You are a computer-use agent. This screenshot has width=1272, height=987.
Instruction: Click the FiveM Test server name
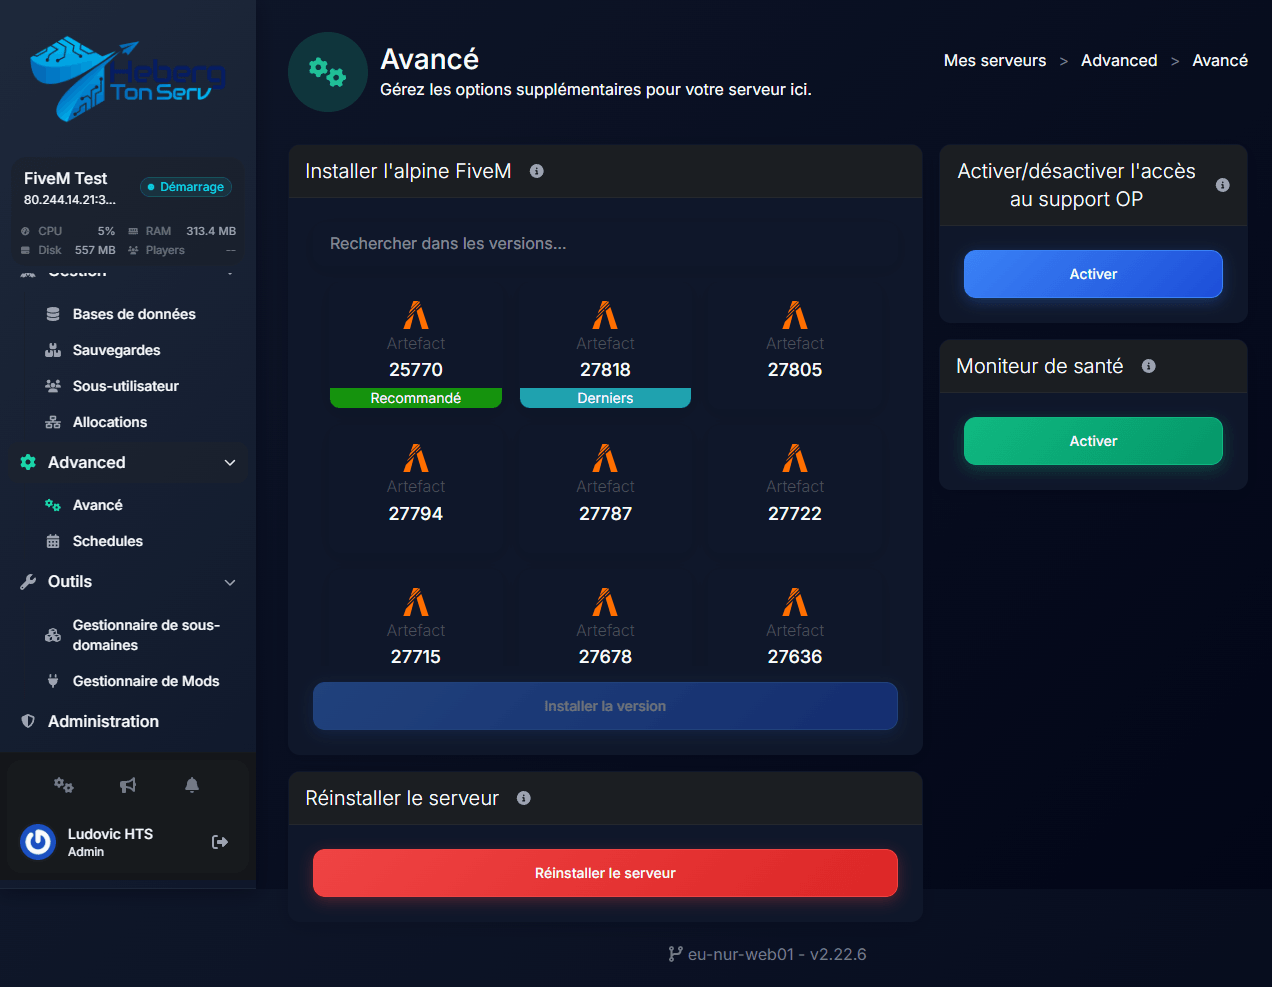65,178
